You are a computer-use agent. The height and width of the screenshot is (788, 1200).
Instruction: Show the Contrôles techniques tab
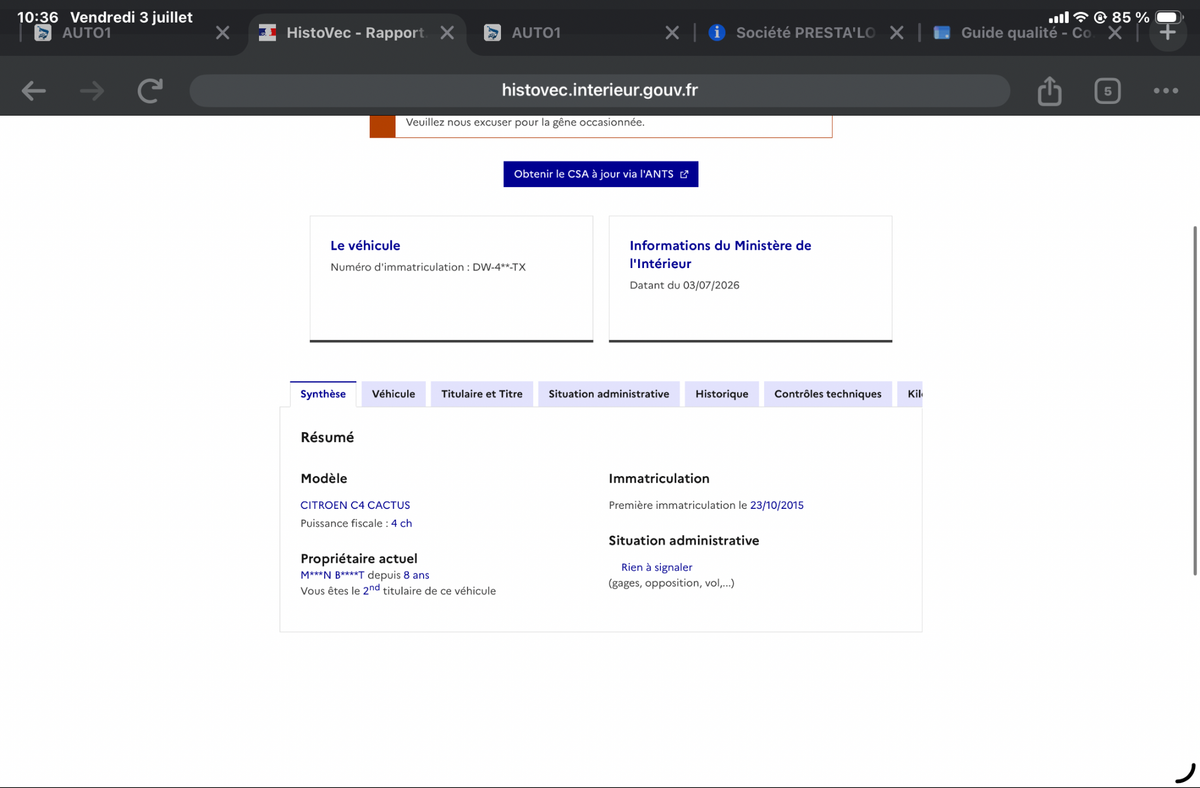(x=828, y=394)
